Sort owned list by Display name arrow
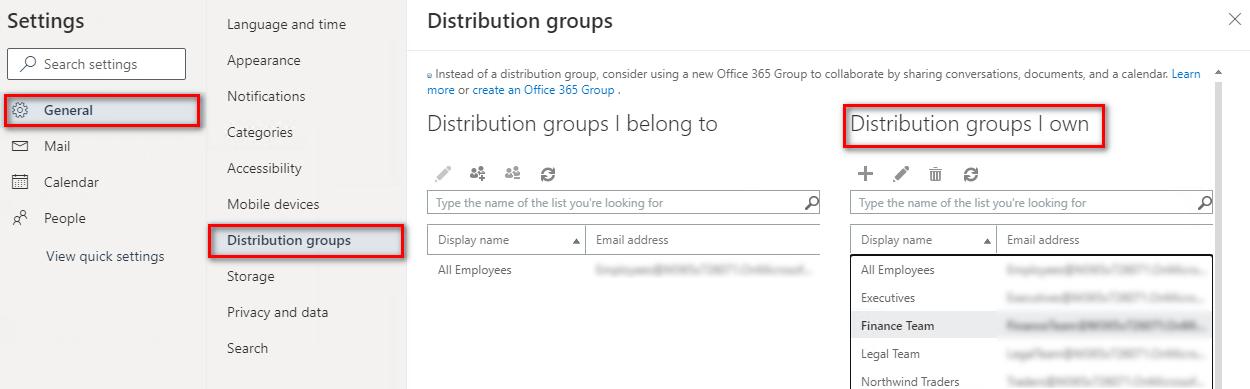Image resolution: width=1250 pixels, height=389 pixels. pyautogui.click(x=988, y=241)
